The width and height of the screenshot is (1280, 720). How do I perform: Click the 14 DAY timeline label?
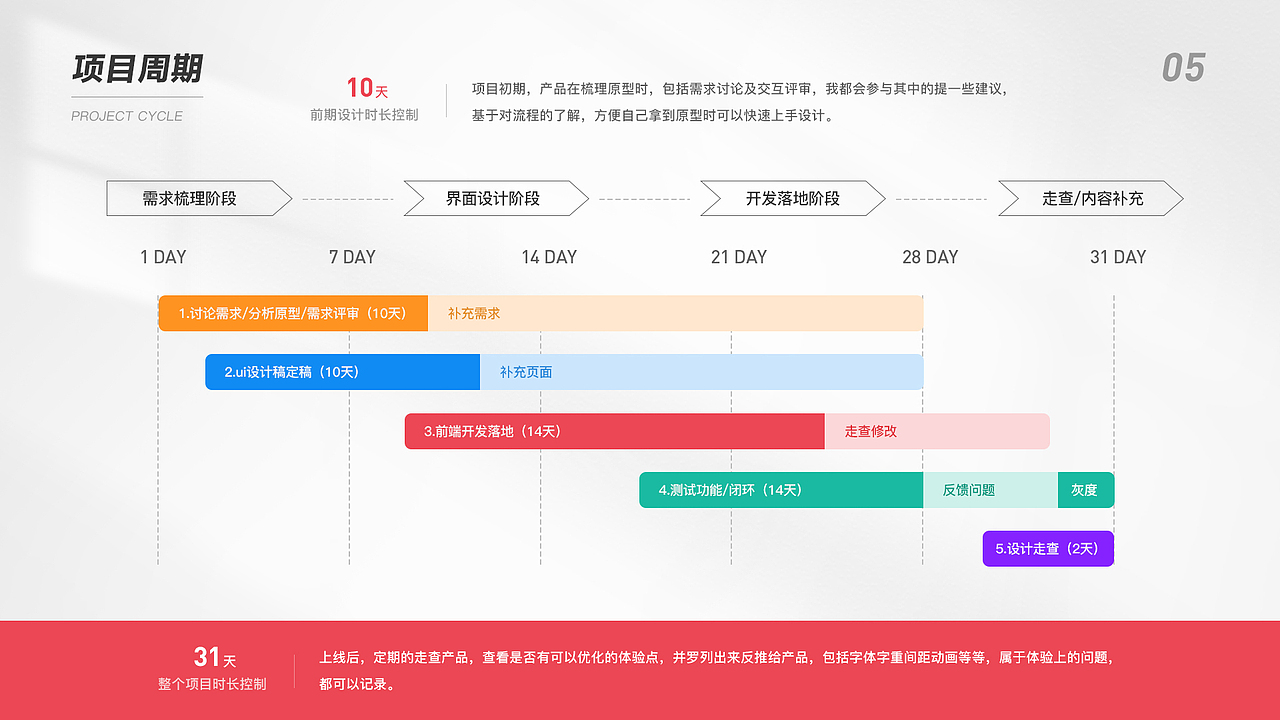(x=548, y=257)
